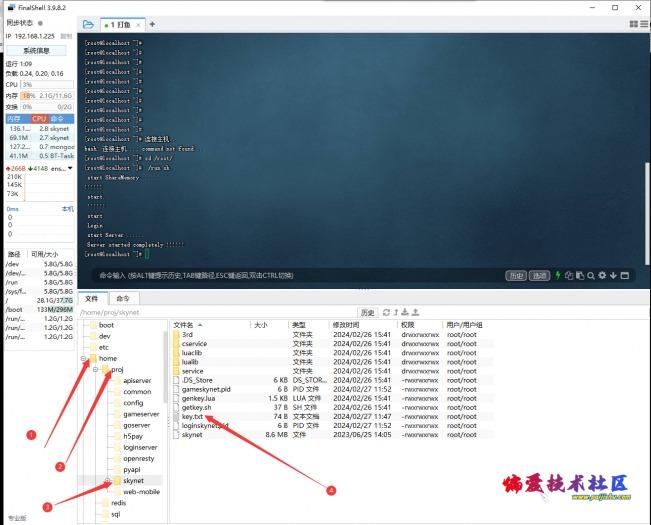Image resolution: width=651 pixels, height=525 pixels.
Task: Select the .DS_Store file row
Action: 332,380
